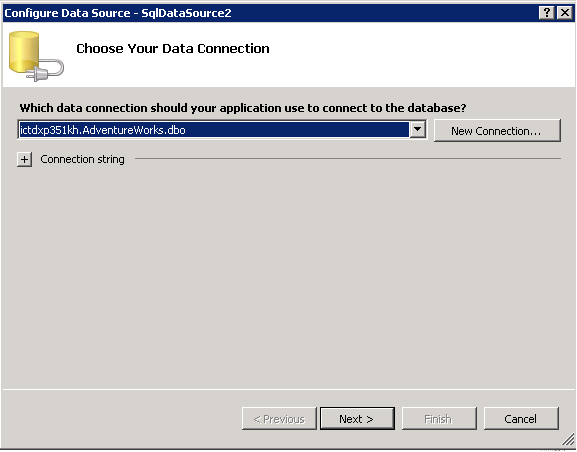Image resolution: width=577 pixels, height=452 pixels.
Task: Click the separator line beside Connection string
Action: 348,159
